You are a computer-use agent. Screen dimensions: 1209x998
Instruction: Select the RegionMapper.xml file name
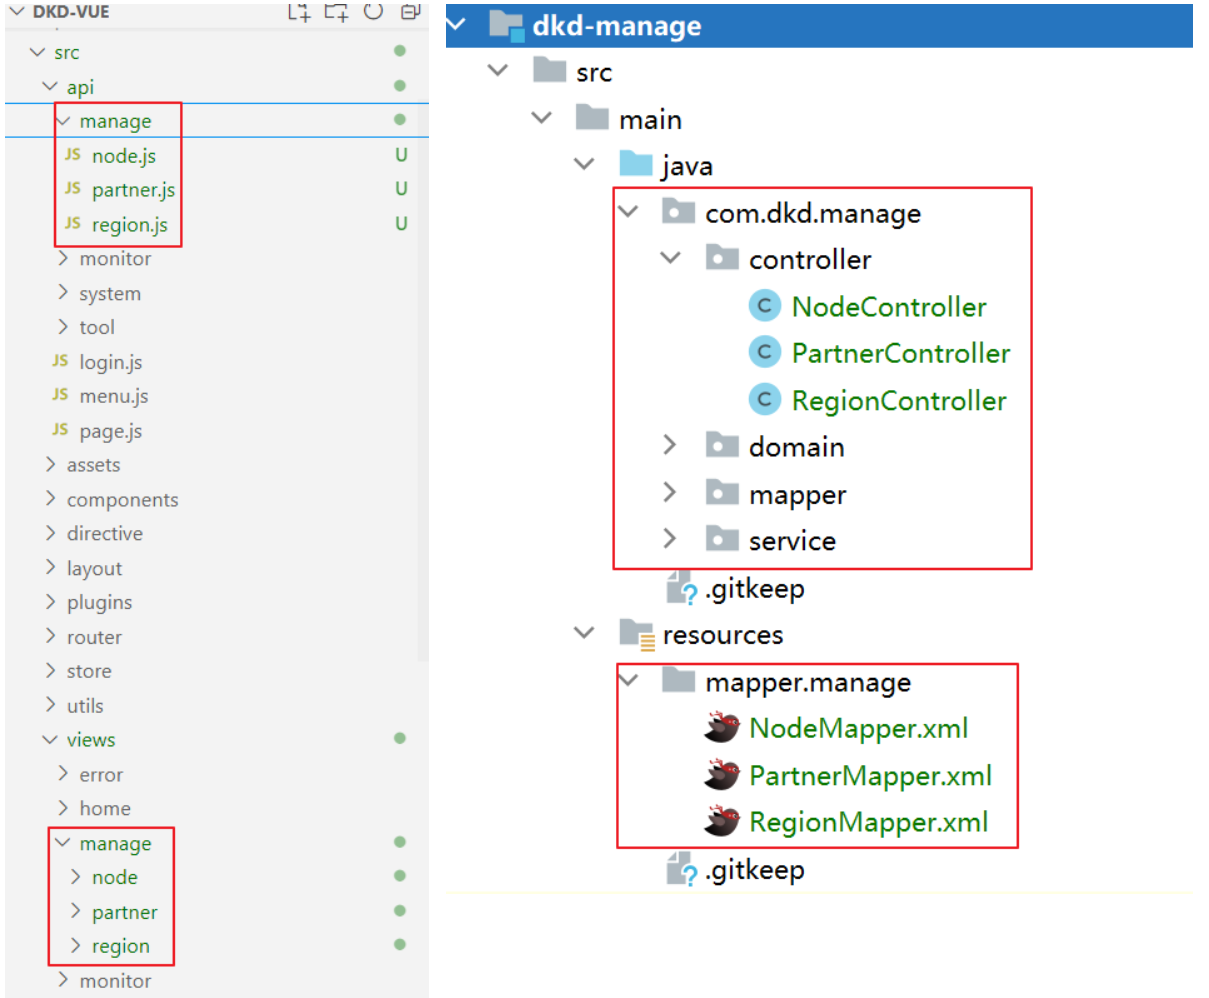869,822
